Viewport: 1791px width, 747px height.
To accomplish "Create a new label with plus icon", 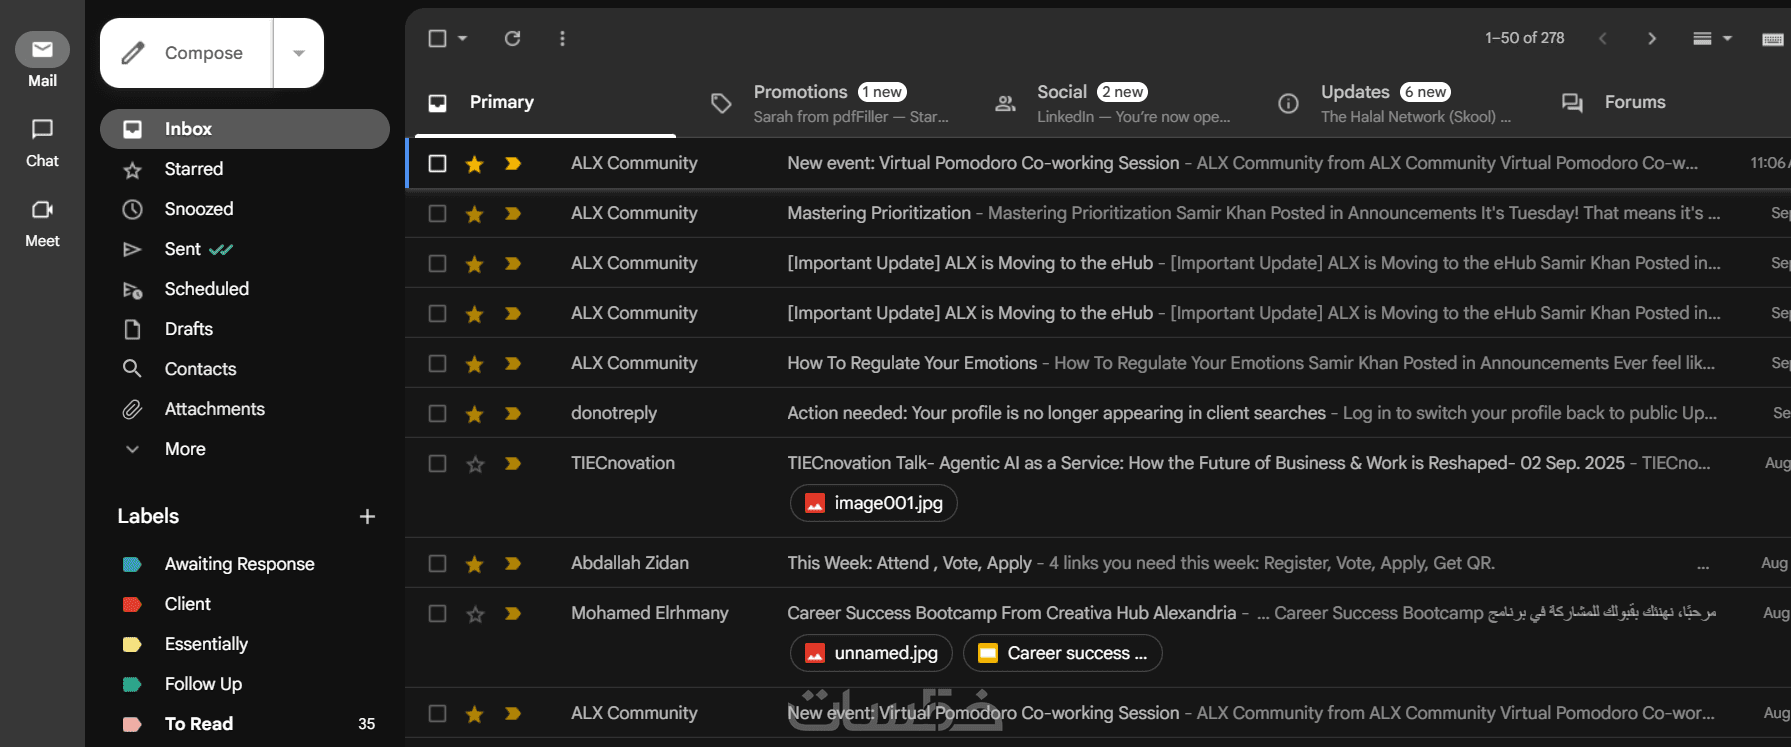I will pos(367,516).
